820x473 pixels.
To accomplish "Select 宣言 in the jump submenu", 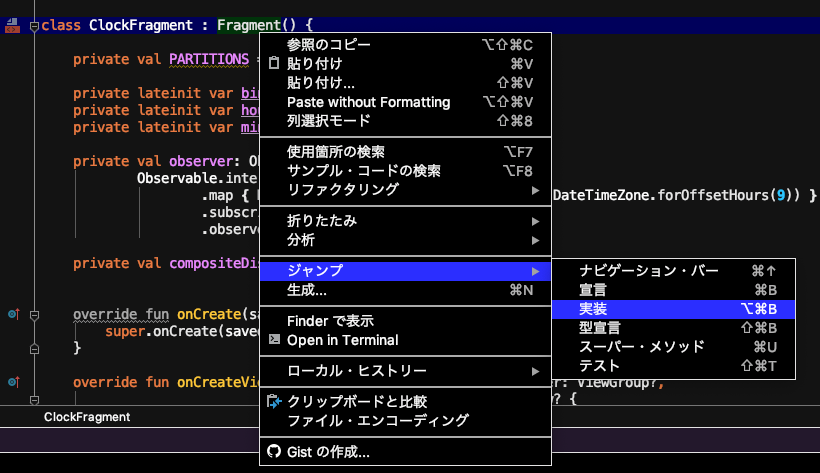I will pyautogui.click(x=674, y=290).
